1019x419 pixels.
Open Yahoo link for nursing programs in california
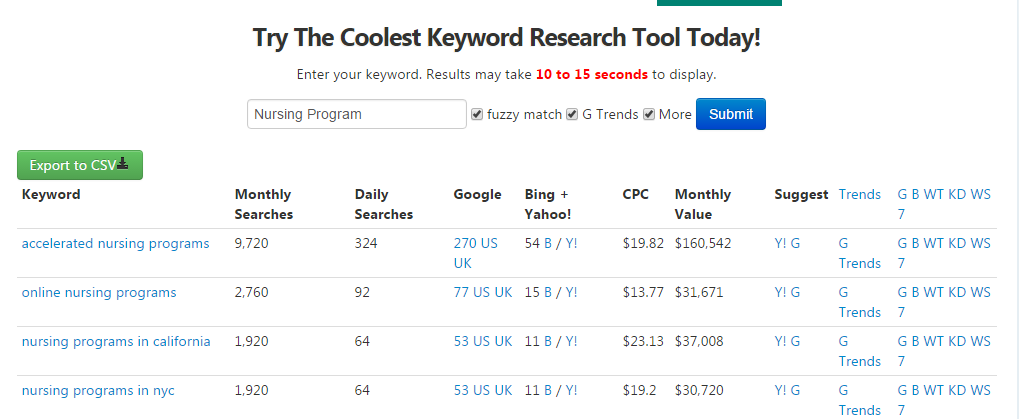pos(571,341)
